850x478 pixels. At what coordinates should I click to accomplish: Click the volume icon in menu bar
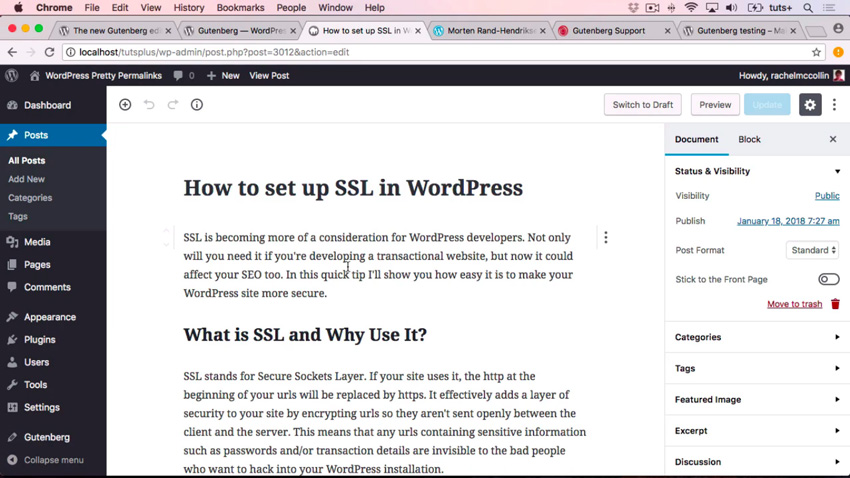[731, 8]
